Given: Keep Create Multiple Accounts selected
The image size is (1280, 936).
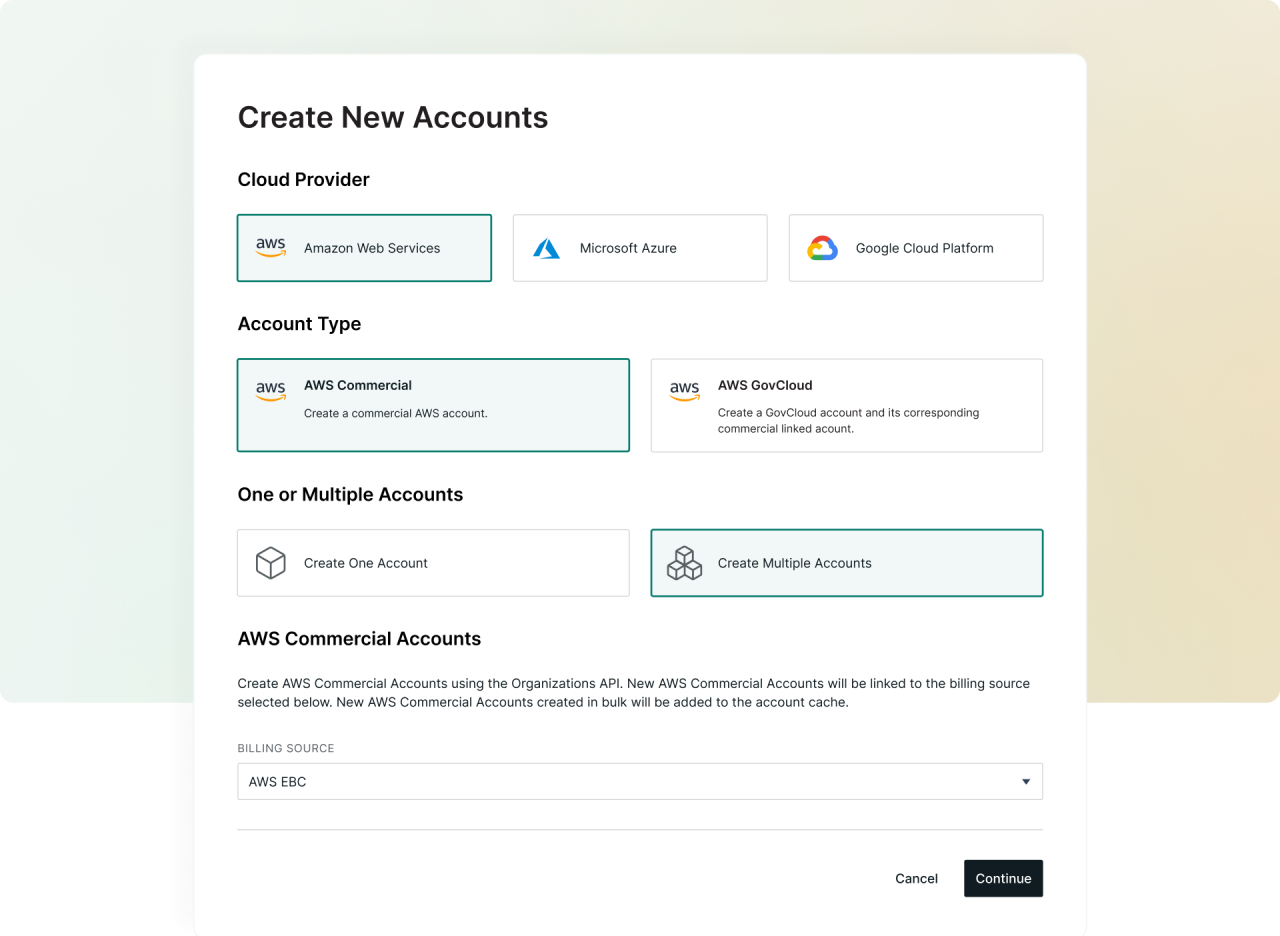Looking at the screenshot, I should tap(846, 562).
